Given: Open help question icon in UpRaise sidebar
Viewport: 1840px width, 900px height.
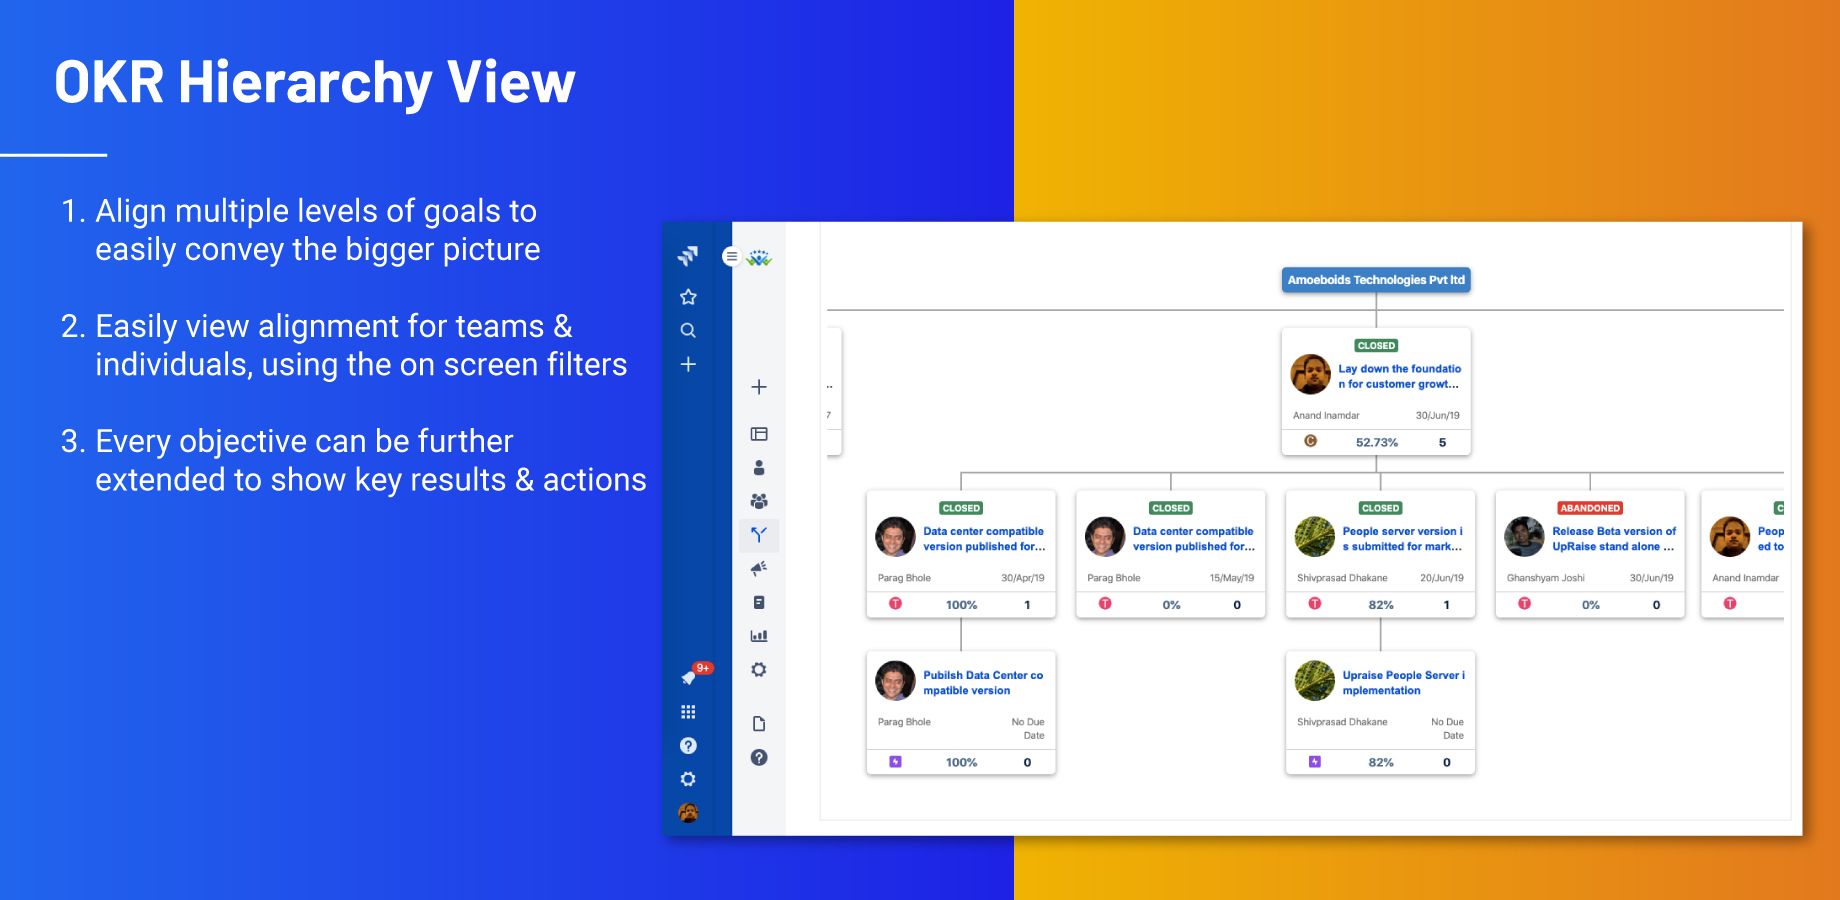Looking at the screenshot, I should (759, 758).
